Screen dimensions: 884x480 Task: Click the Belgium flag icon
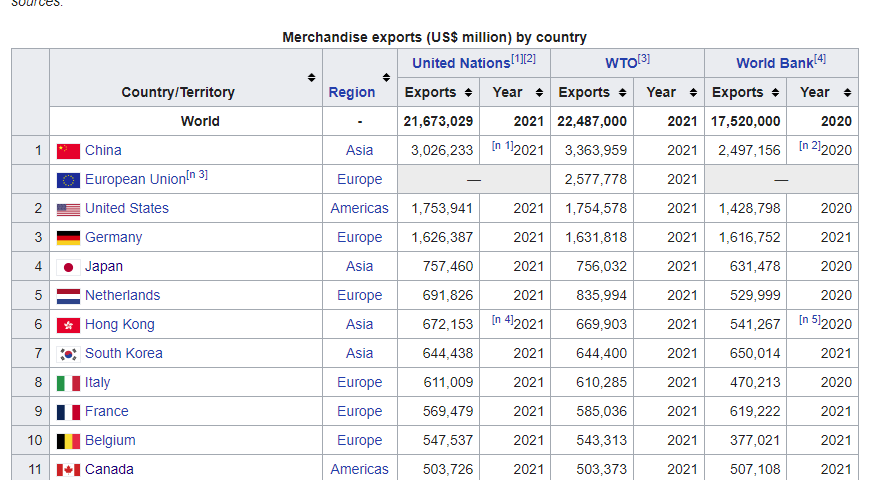(68, 441)
